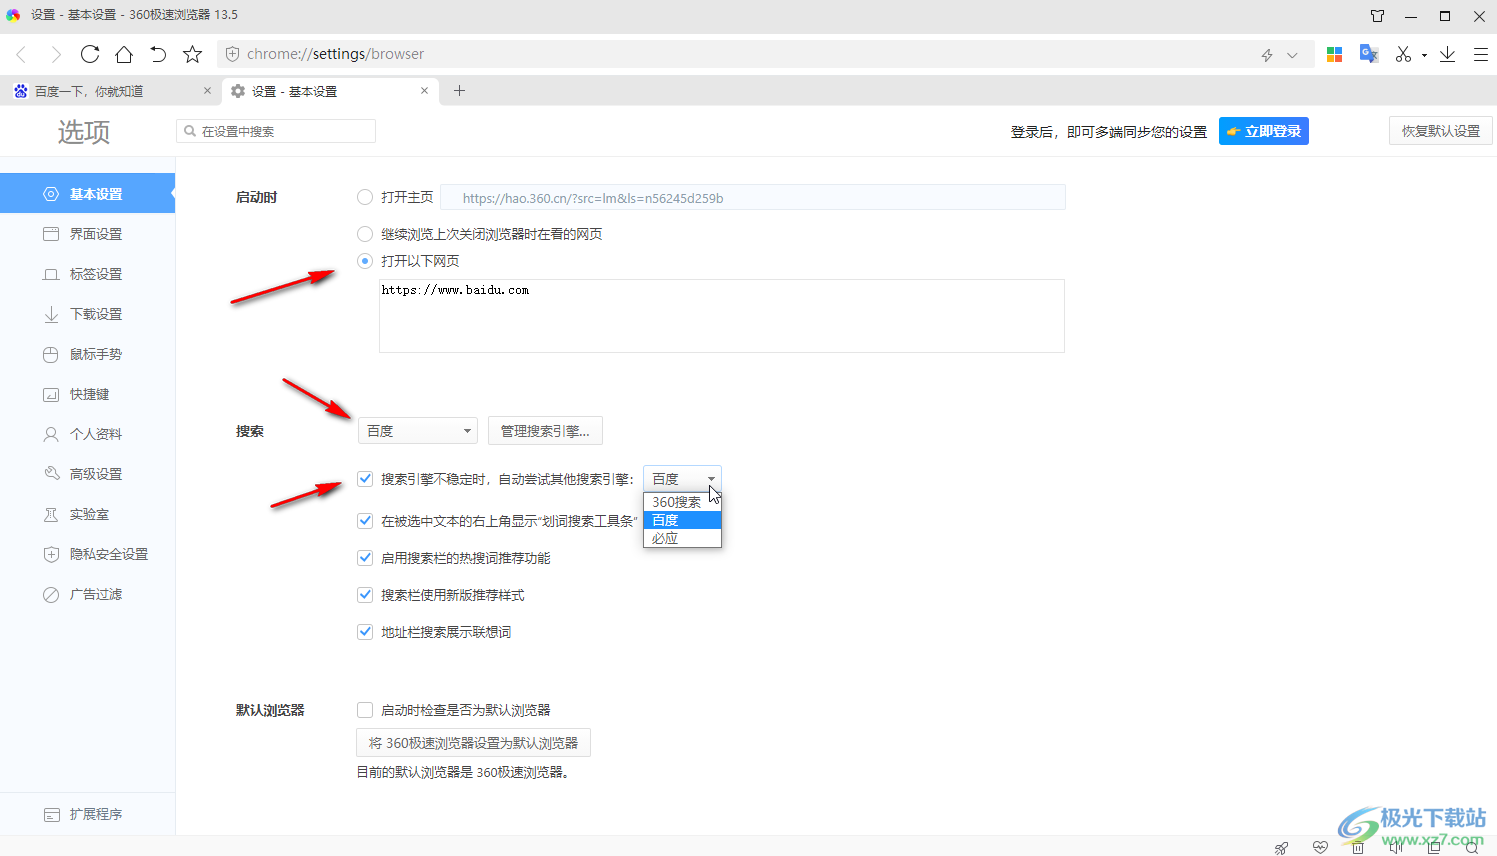The height and width of the screenshot is (856, 1497).
Task: Click the homepage URL field hao.360.cn
Action: click(753, 197)
